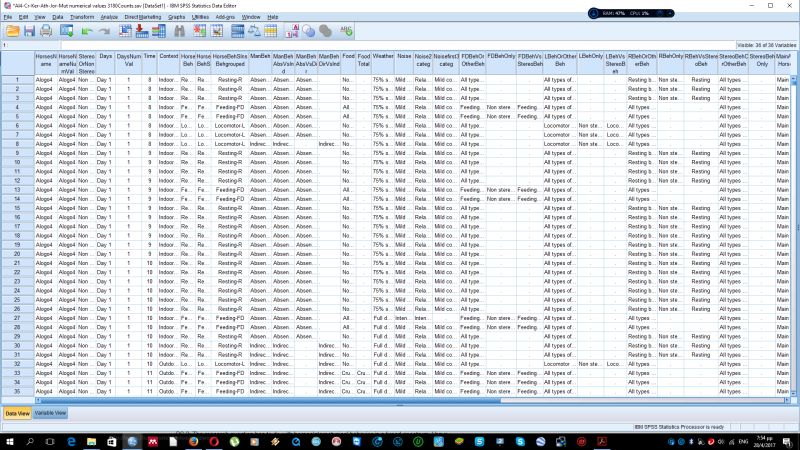
Task: Select the Data View tab
Action: pos(17,413)
